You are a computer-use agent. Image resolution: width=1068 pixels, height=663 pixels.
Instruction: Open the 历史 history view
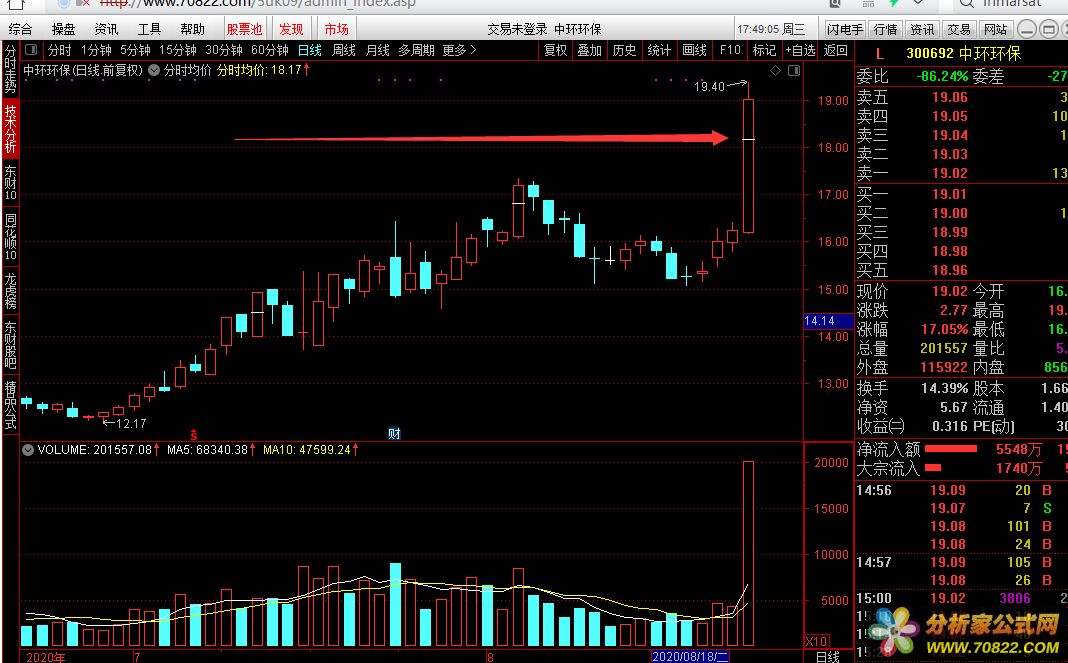pos(624,50)
